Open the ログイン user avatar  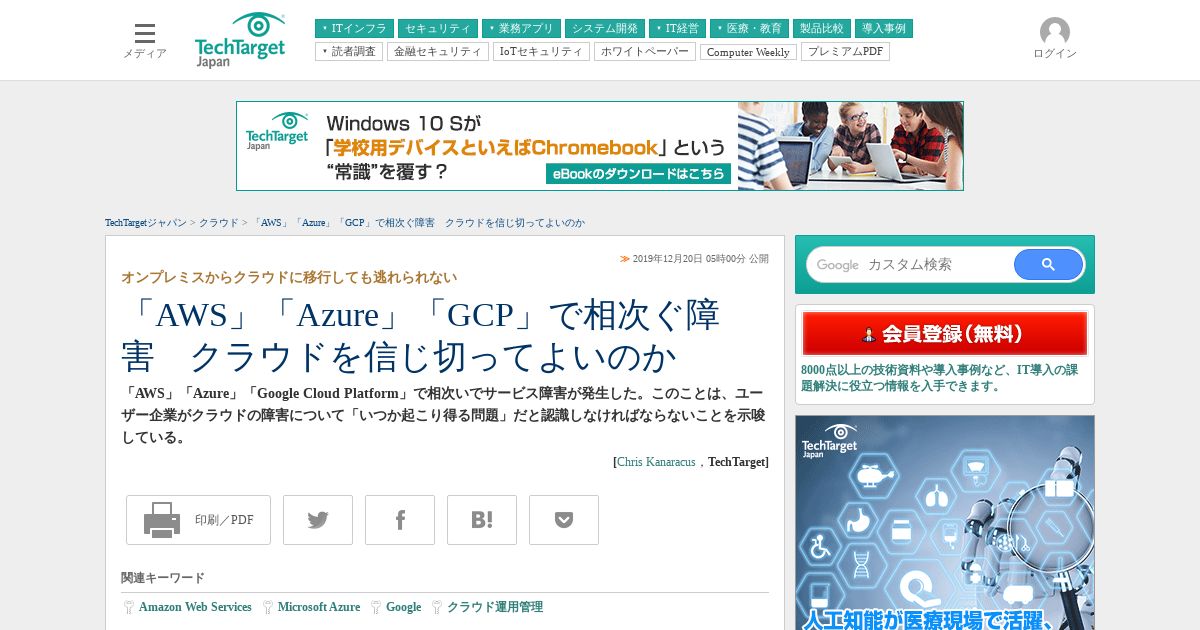(1055, 39)
